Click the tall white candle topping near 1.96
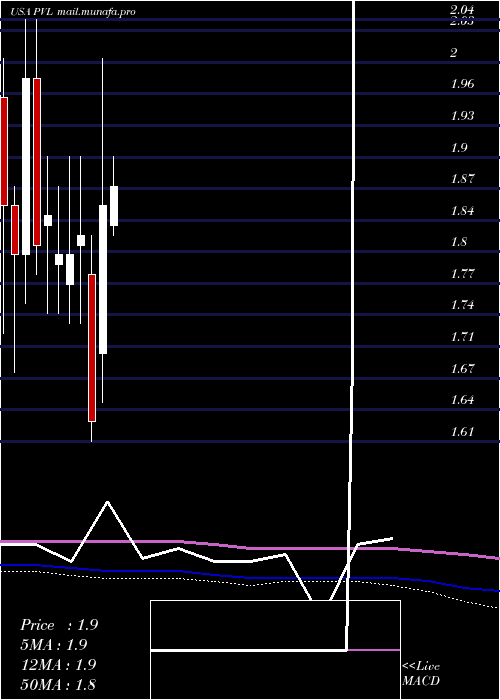Image resolution: width=500 pixels, height=700 pixels. coord(26,167)
